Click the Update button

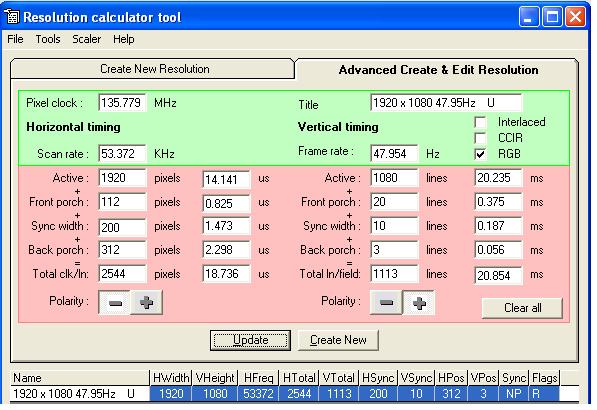[x=250, y=340]
